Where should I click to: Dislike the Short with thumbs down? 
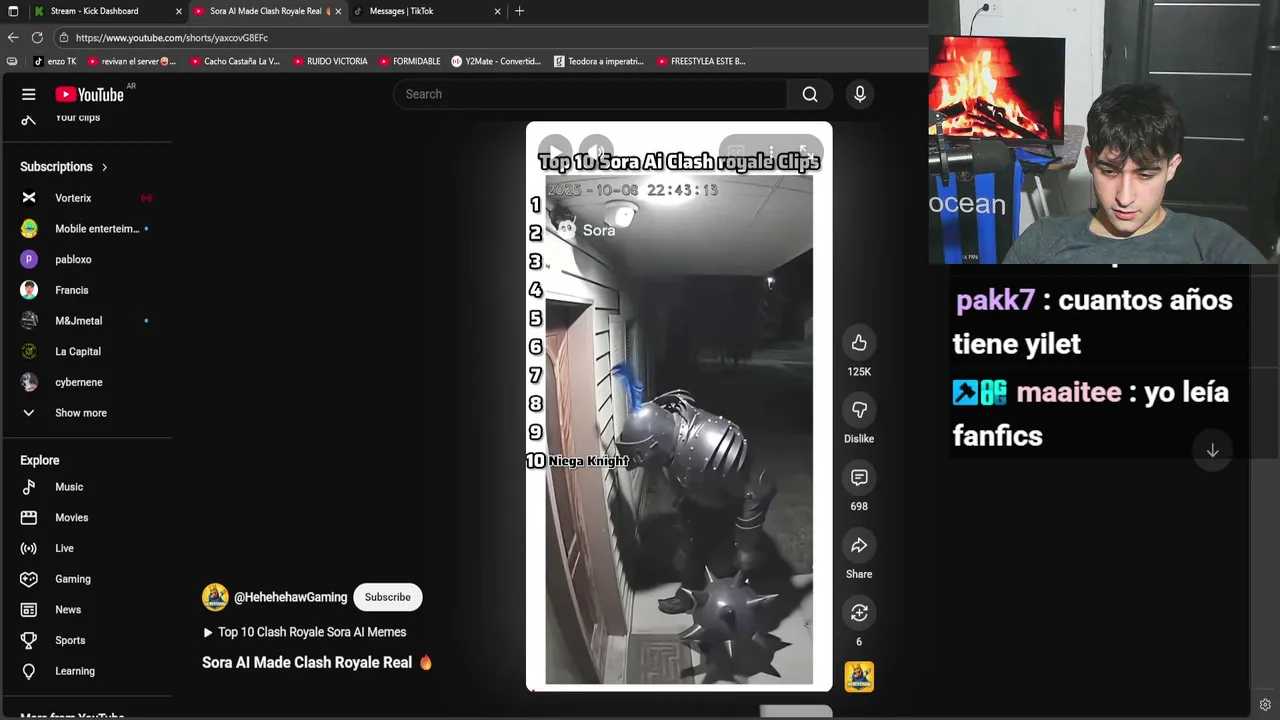(859, 410)
